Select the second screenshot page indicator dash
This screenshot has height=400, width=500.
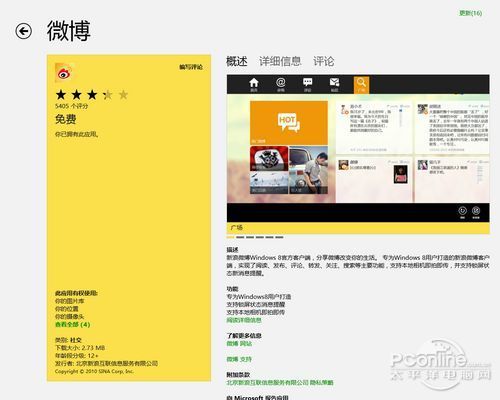(240, 237)
